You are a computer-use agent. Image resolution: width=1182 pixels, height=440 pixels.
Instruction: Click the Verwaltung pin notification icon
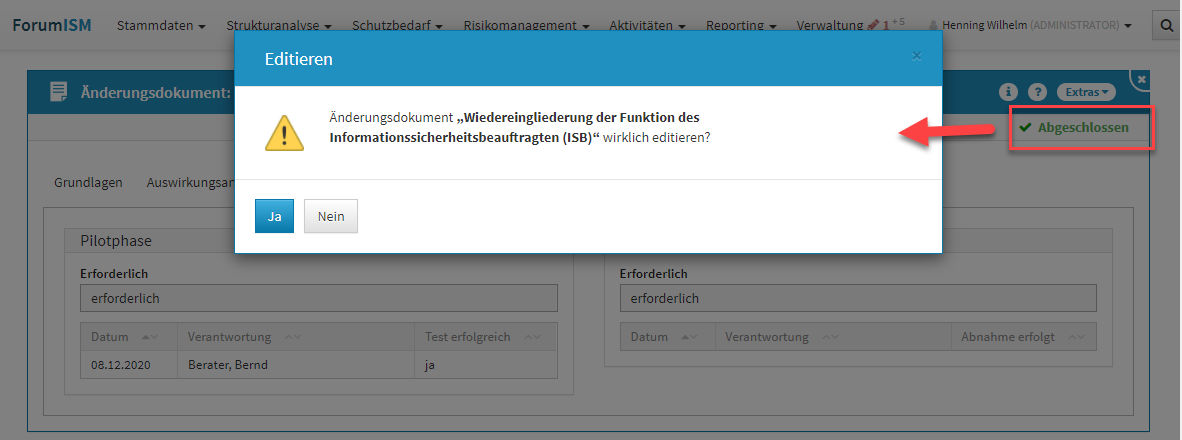(872, 24)
